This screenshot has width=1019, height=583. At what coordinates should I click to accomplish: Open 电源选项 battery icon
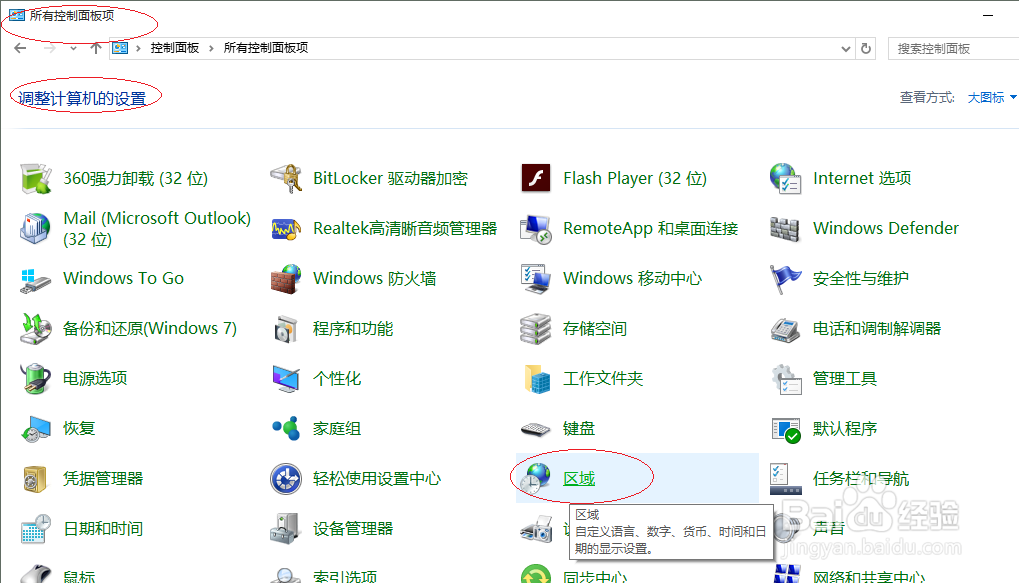(x=36, y=378)
